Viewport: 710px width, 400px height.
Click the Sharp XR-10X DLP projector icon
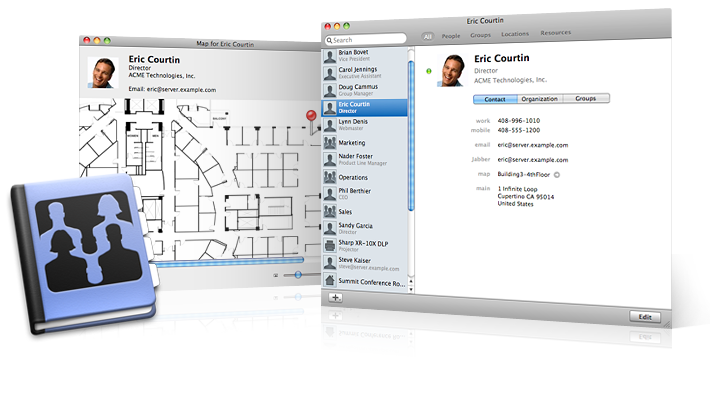point(330,246)
